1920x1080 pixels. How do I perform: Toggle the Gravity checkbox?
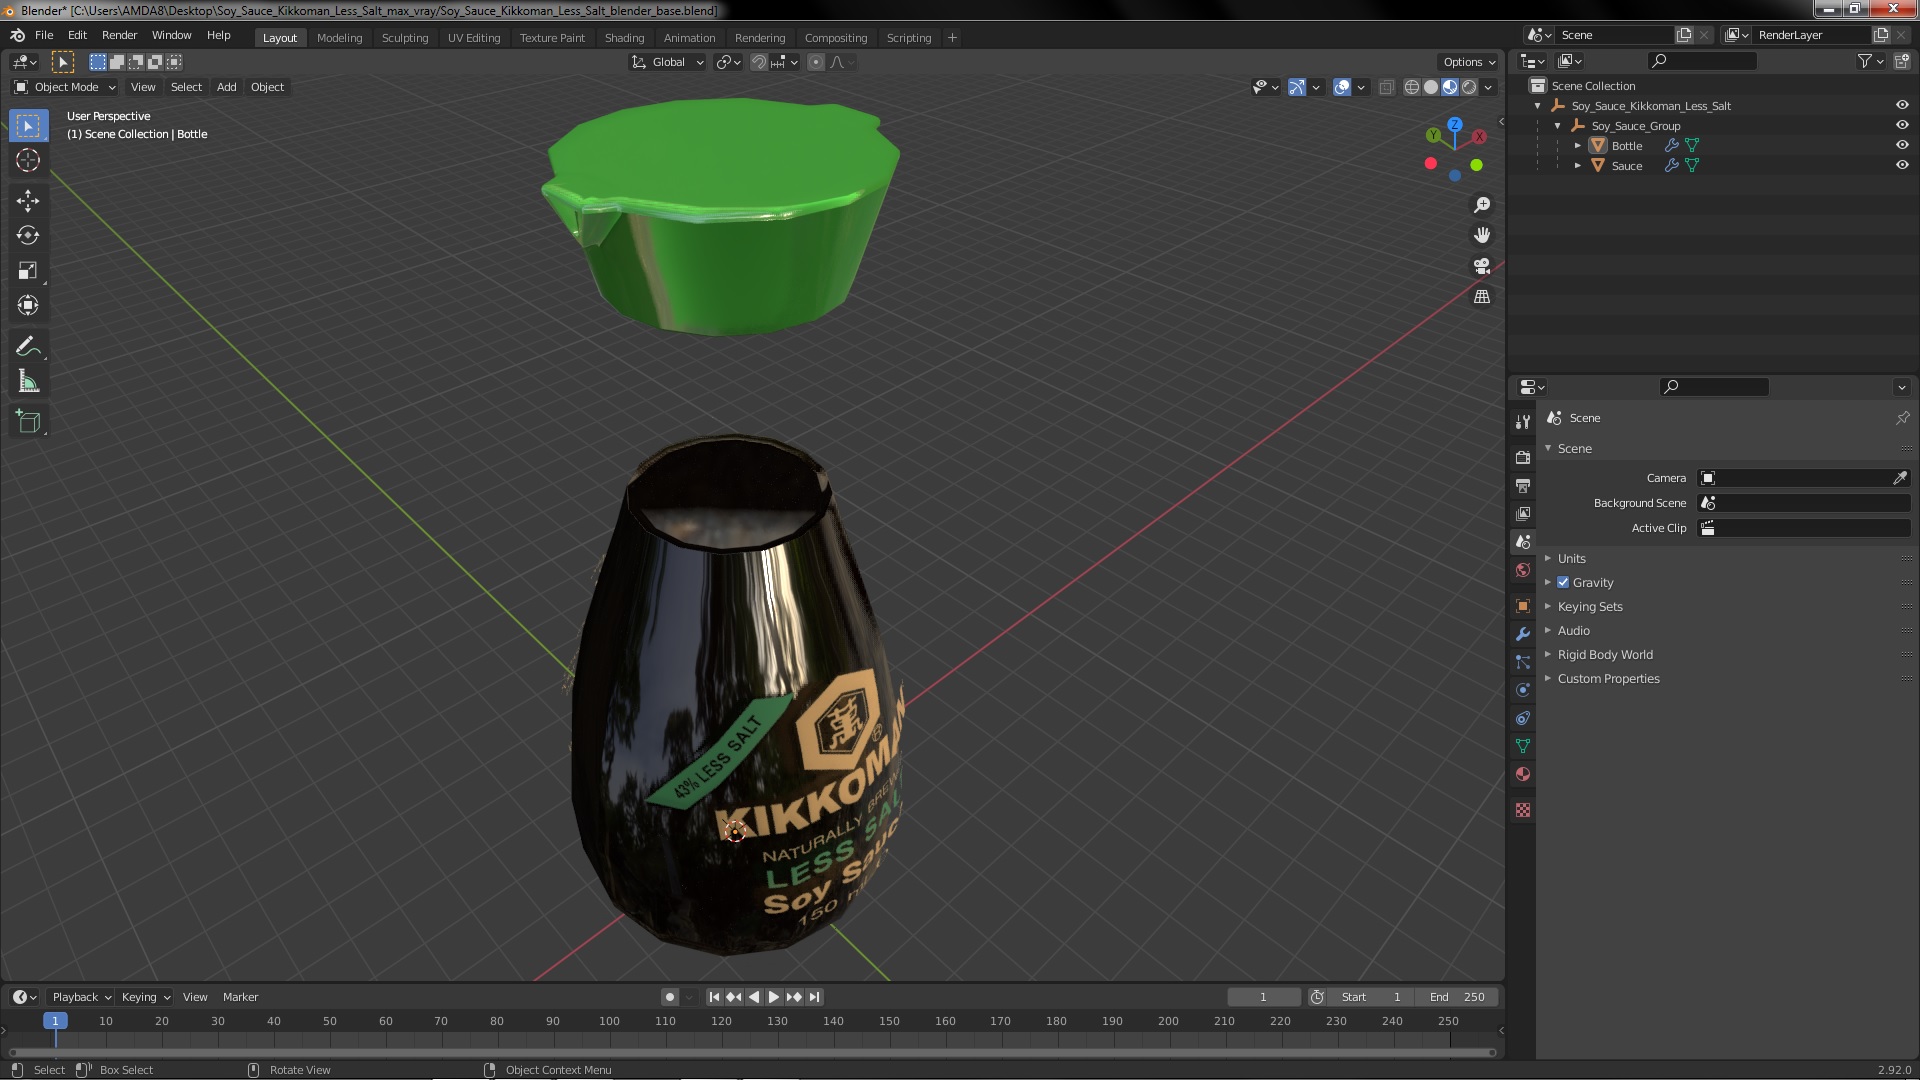(1563, 582)
